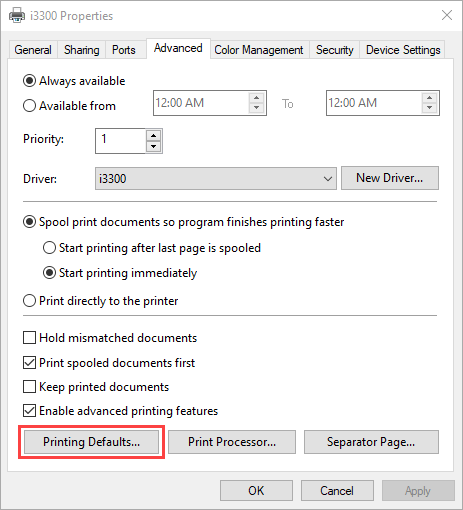Go to the Ports tab
This screenshot has height=510, width=463.
pos(124,50)
